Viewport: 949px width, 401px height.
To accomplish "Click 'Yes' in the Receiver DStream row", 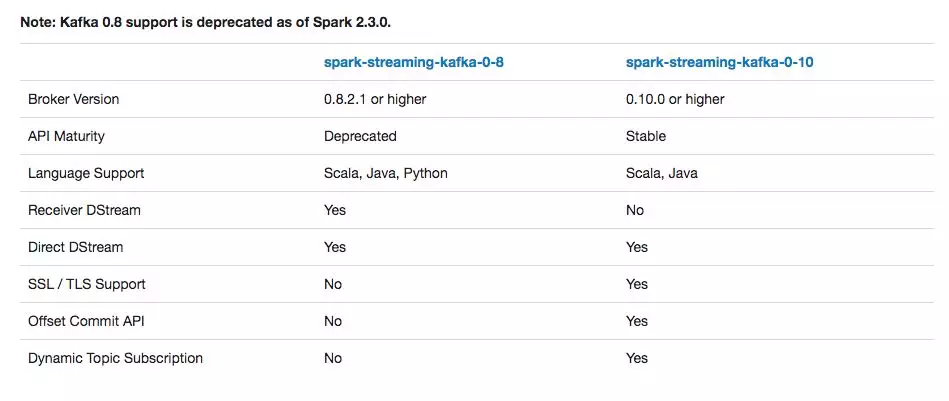I will coord(335,210).
